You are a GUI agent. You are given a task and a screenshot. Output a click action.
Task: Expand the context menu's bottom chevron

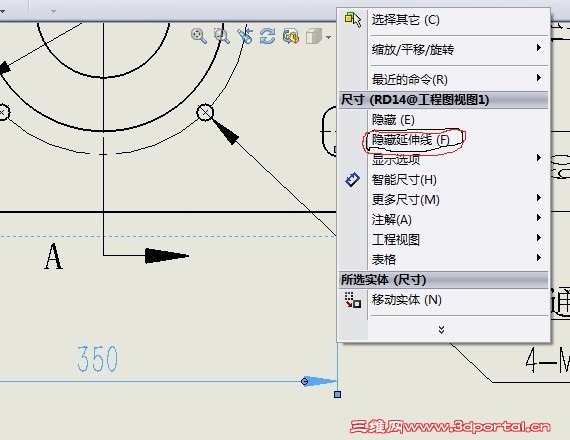click(x=441, y=330)
